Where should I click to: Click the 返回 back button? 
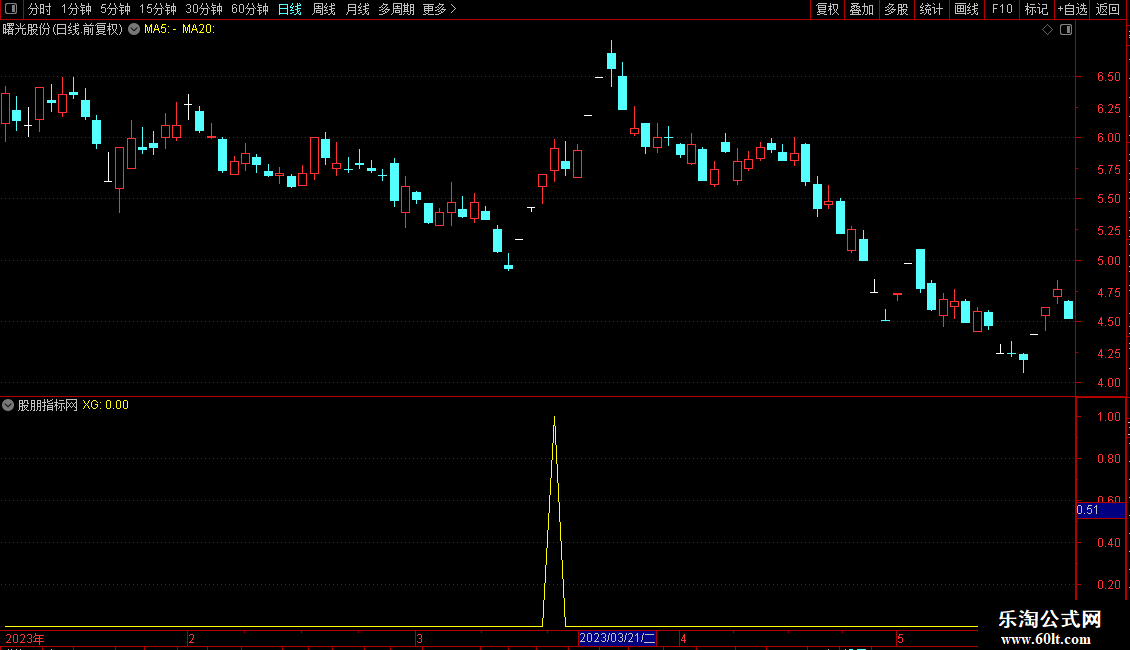point(1108,9)
